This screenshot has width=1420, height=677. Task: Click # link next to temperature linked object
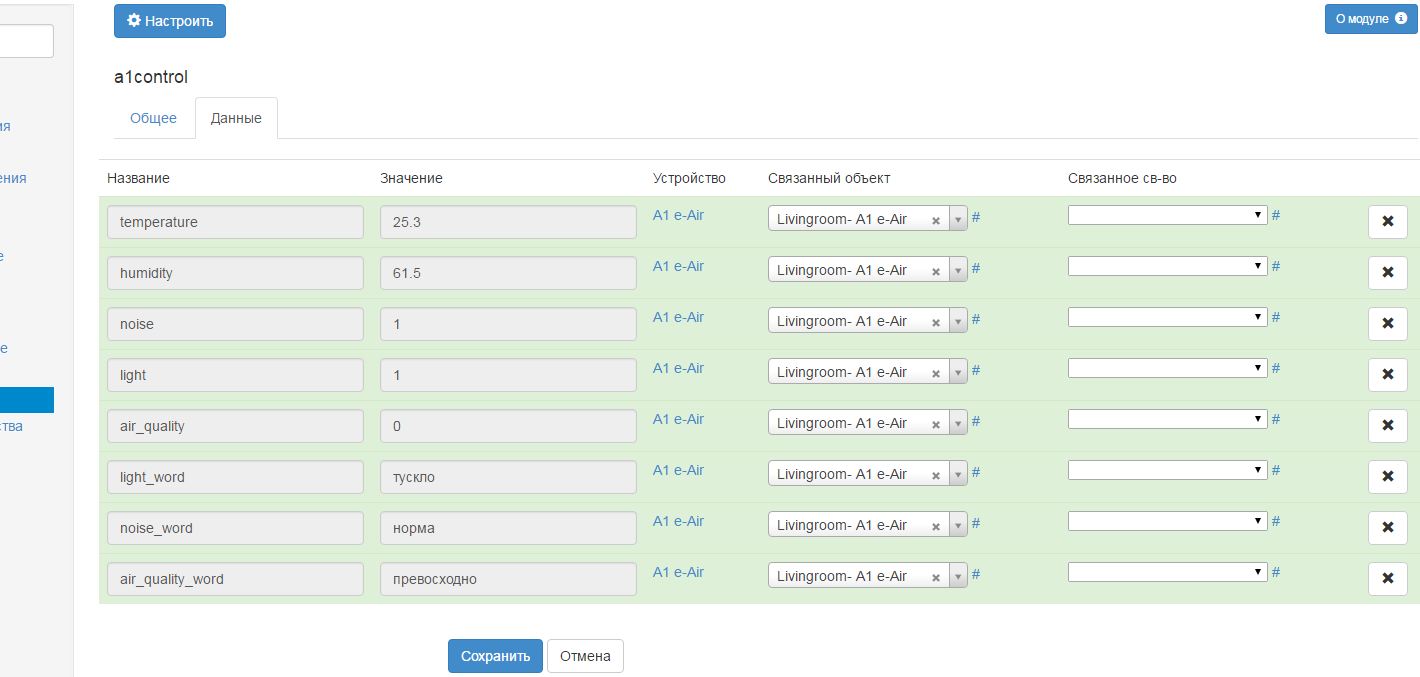(976, 216)
